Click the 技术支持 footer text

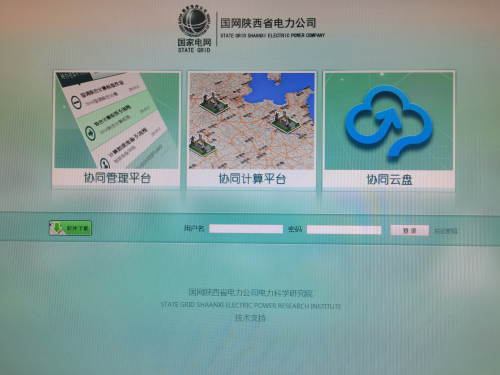point(250,318)
